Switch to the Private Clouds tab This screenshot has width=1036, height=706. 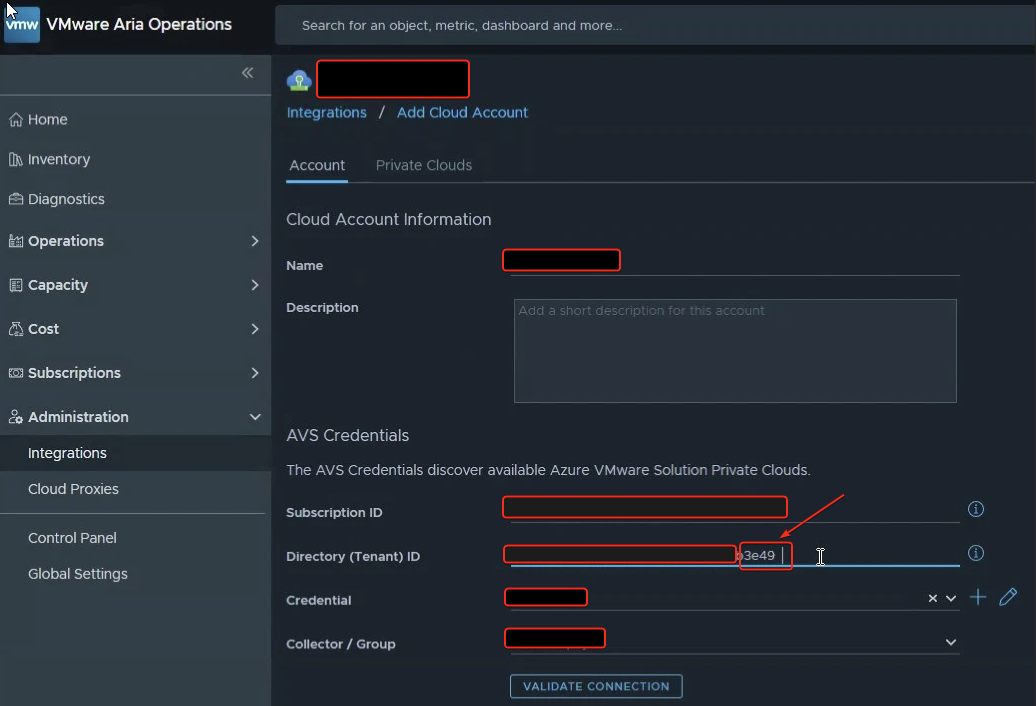tap(423, 165)
